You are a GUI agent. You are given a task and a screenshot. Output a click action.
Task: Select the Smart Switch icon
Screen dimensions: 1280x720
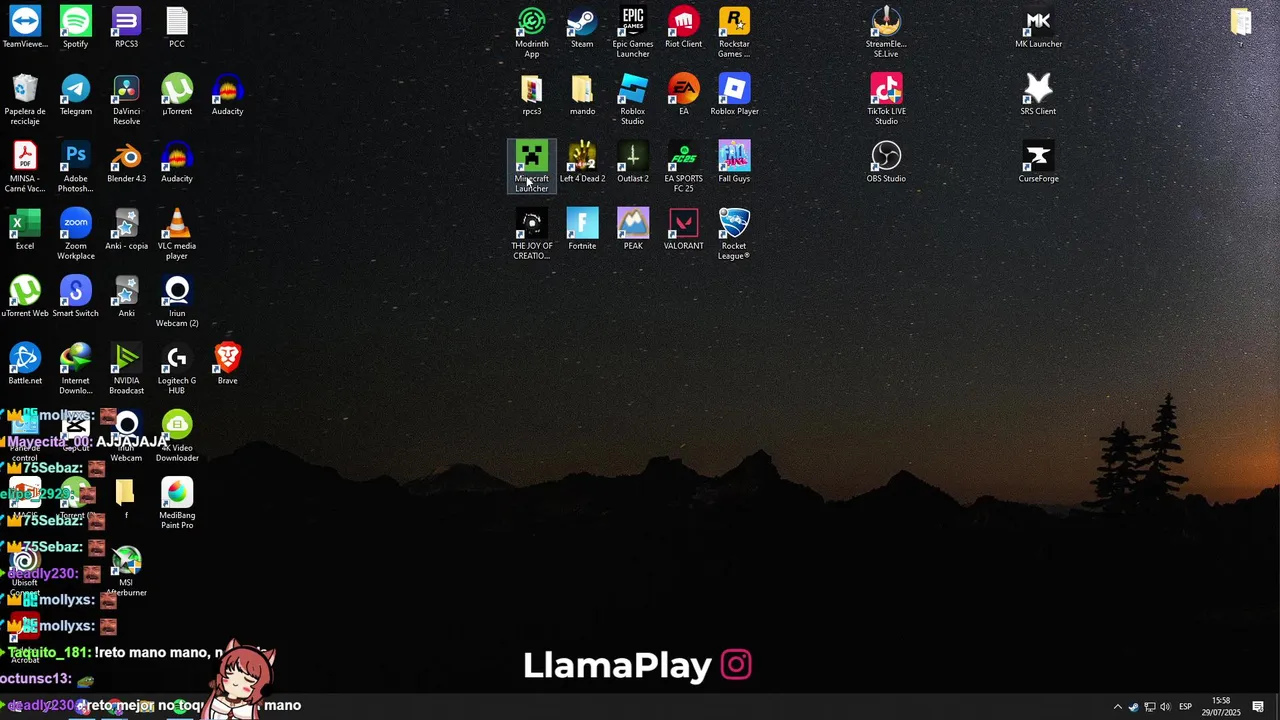tap(76, 296)
